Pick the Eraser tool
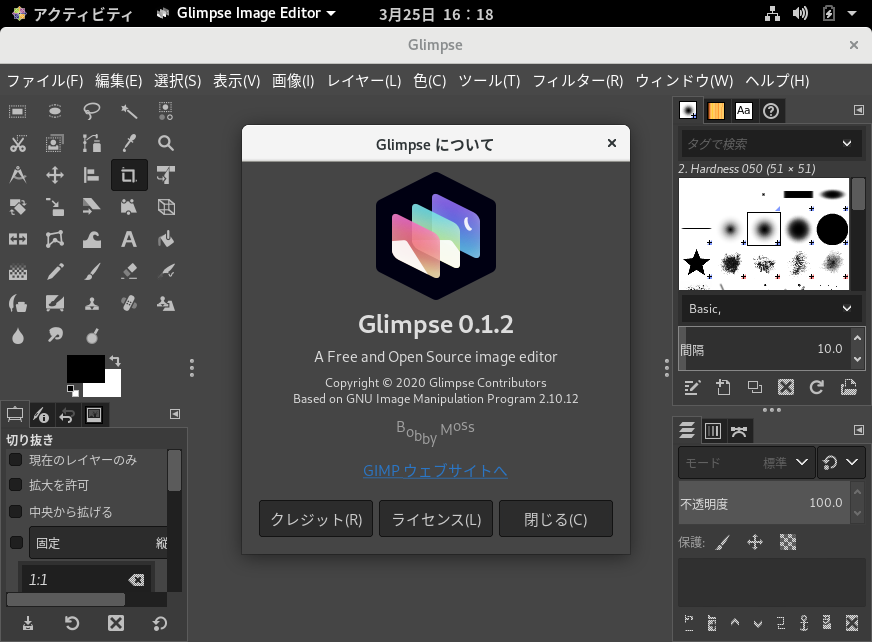872x642 pixels. (128, 270)
